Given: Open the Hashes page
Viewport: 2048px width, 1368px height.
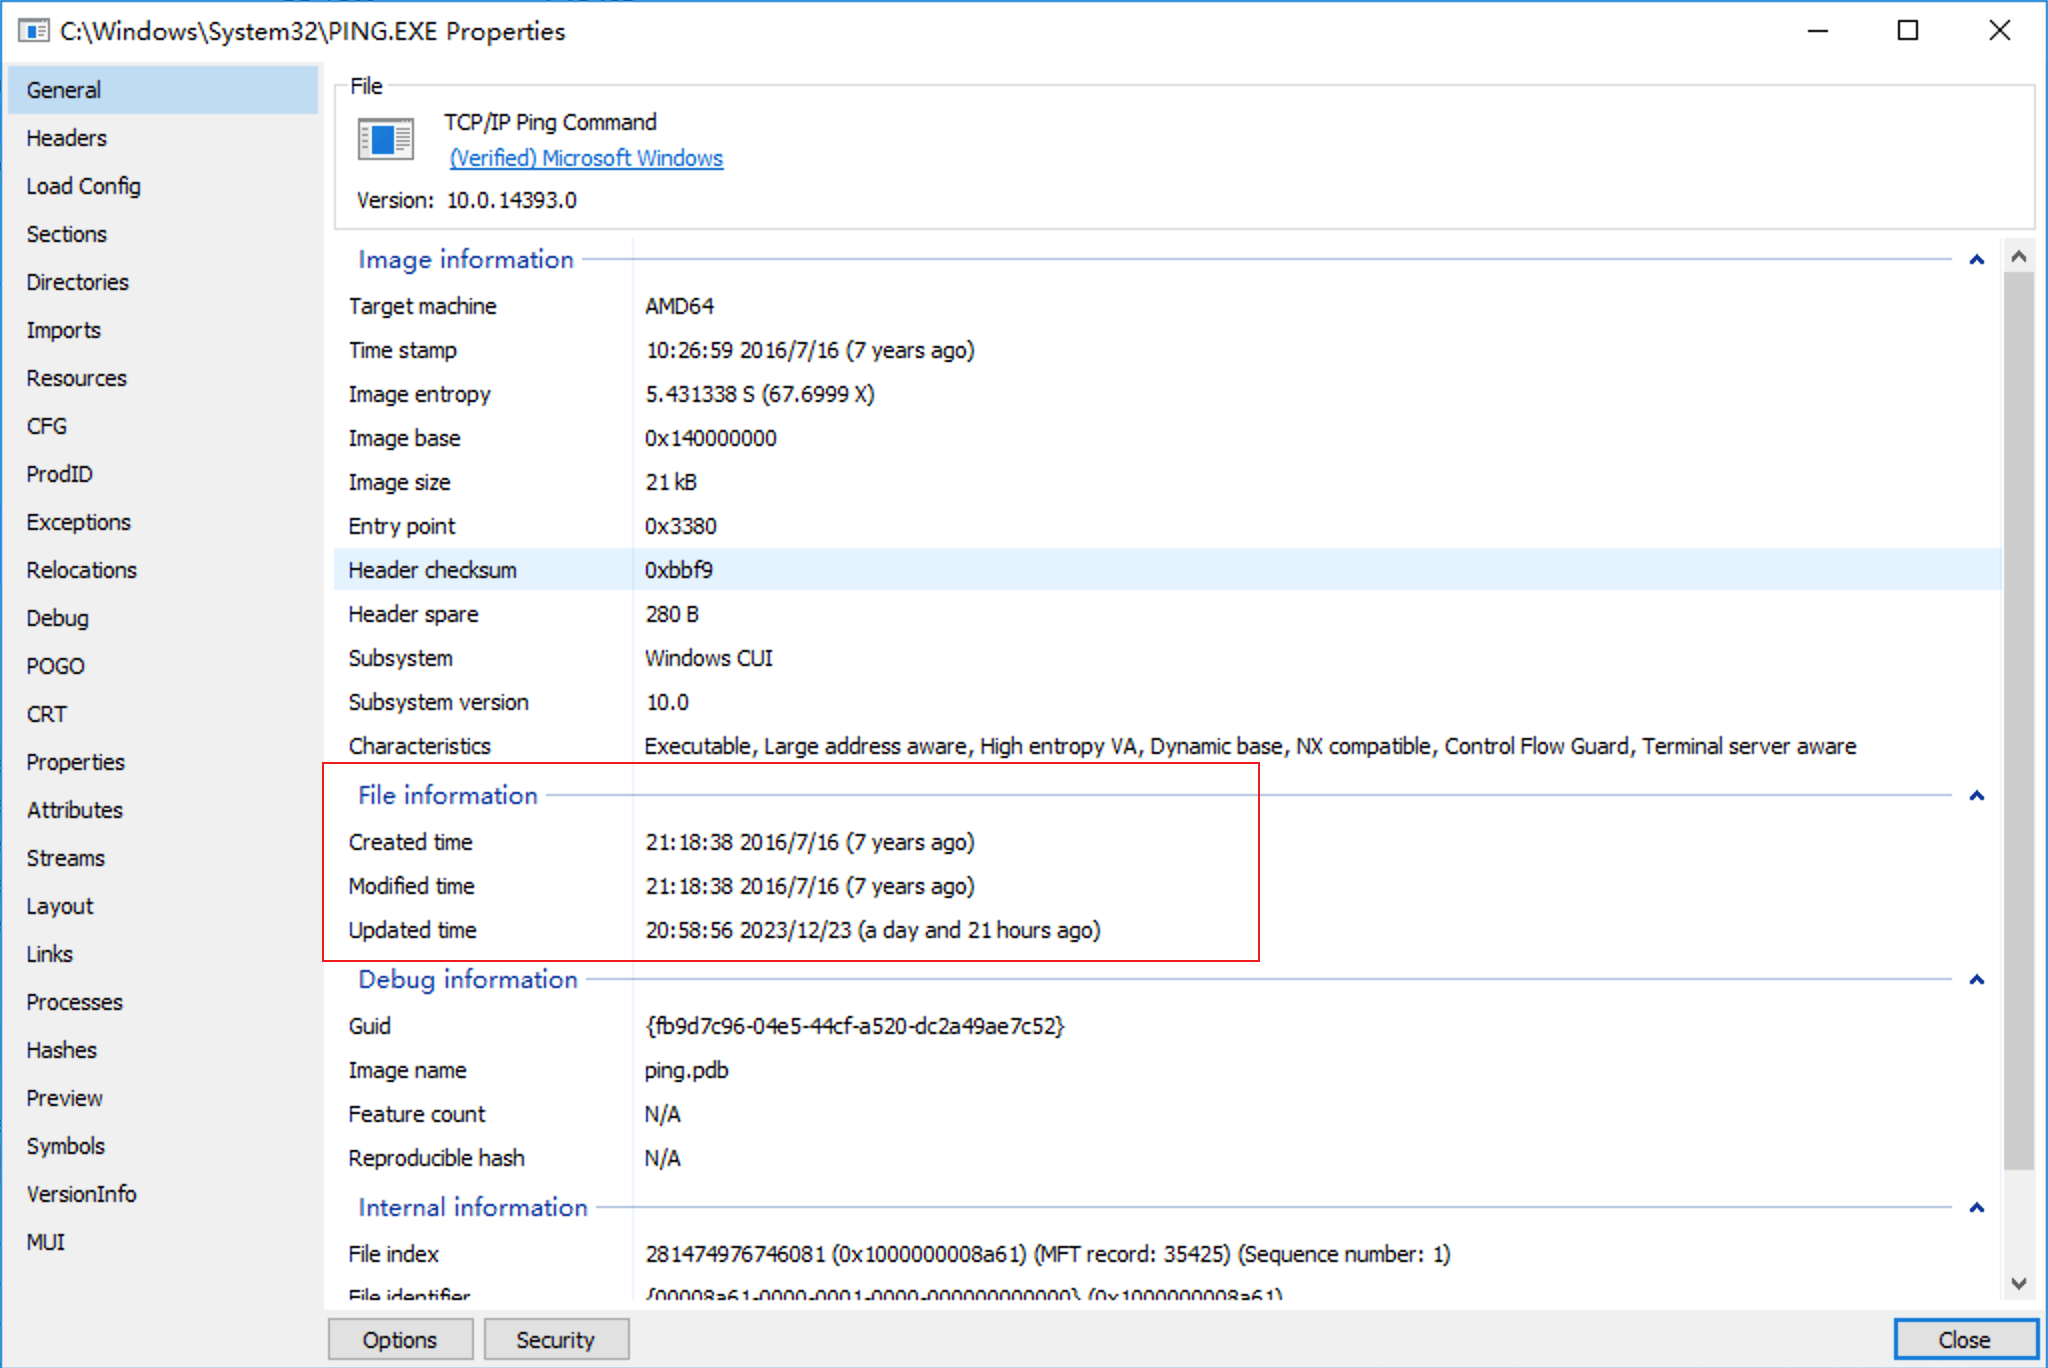Looking at the screenshot, I should pyautogui.click(x=61, y=1050).
